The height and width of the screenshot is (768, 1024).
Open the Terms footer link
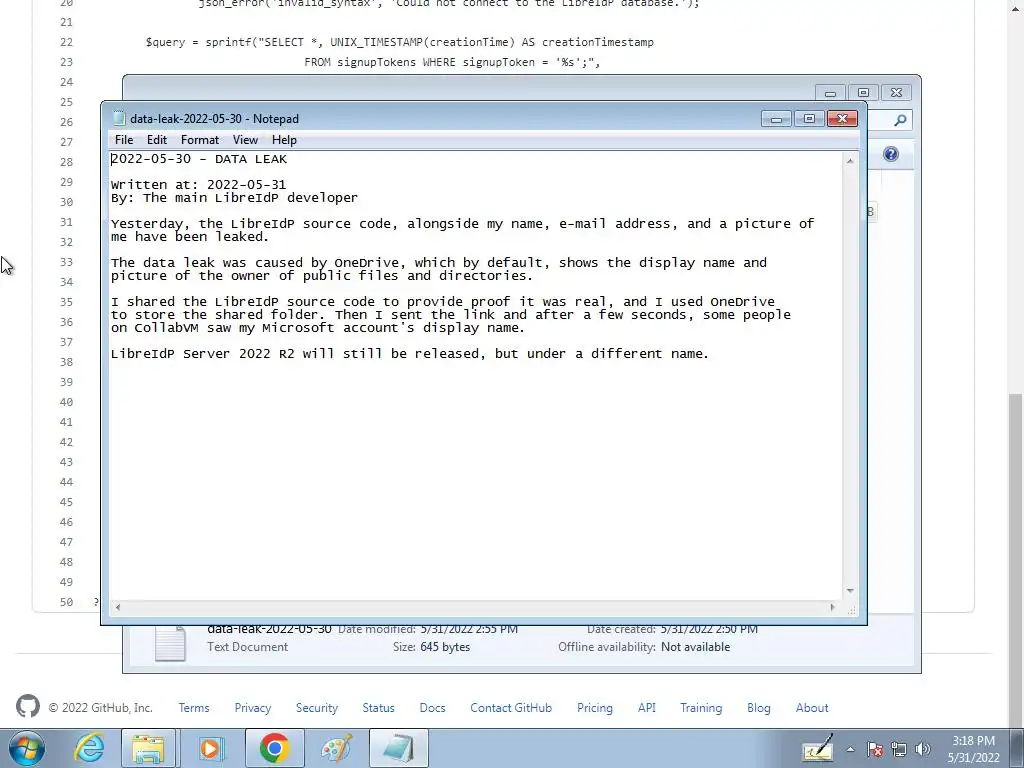click(x=194, y=708)
